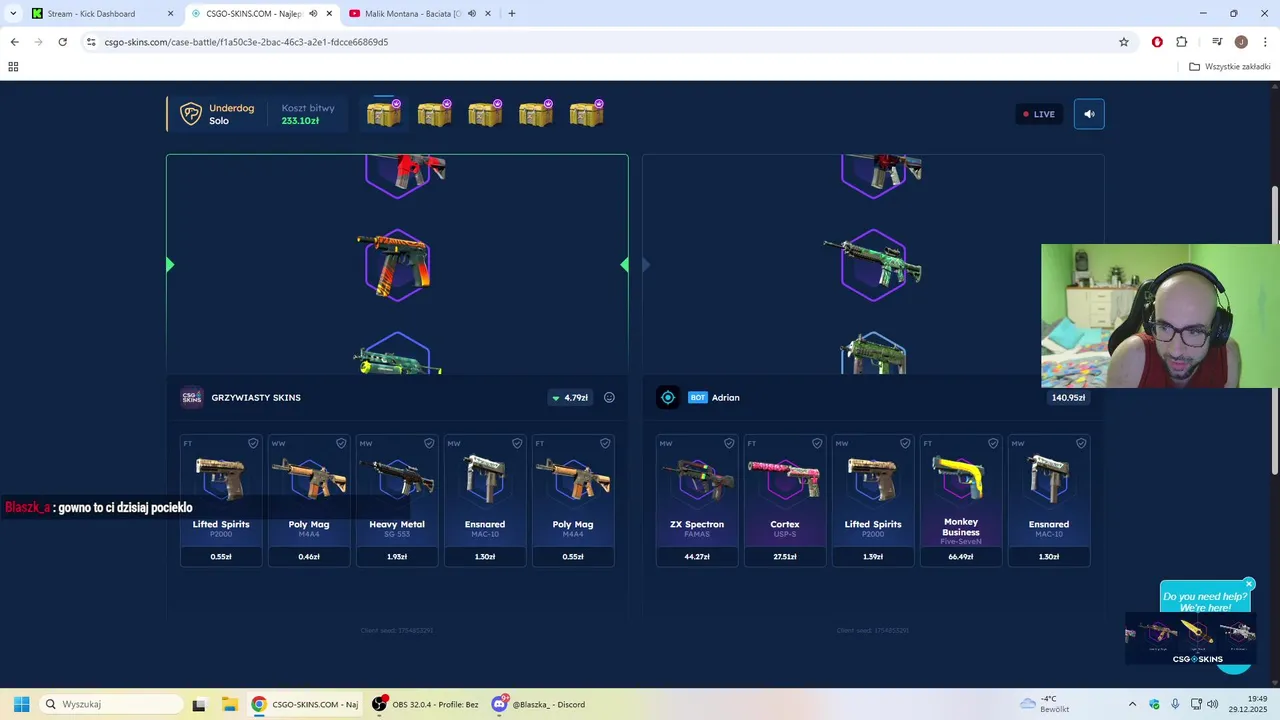Expand the tab search dropdown
Screen dimensions: 1280x720
coord(13,14)
